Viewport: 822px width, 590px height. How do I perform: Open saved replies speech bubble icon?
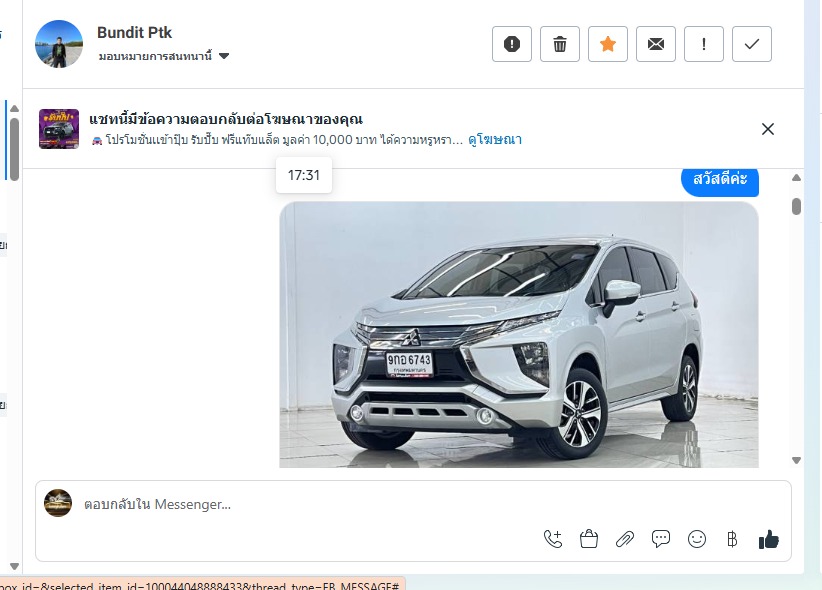pyautogui.click(x=661, y=539)
